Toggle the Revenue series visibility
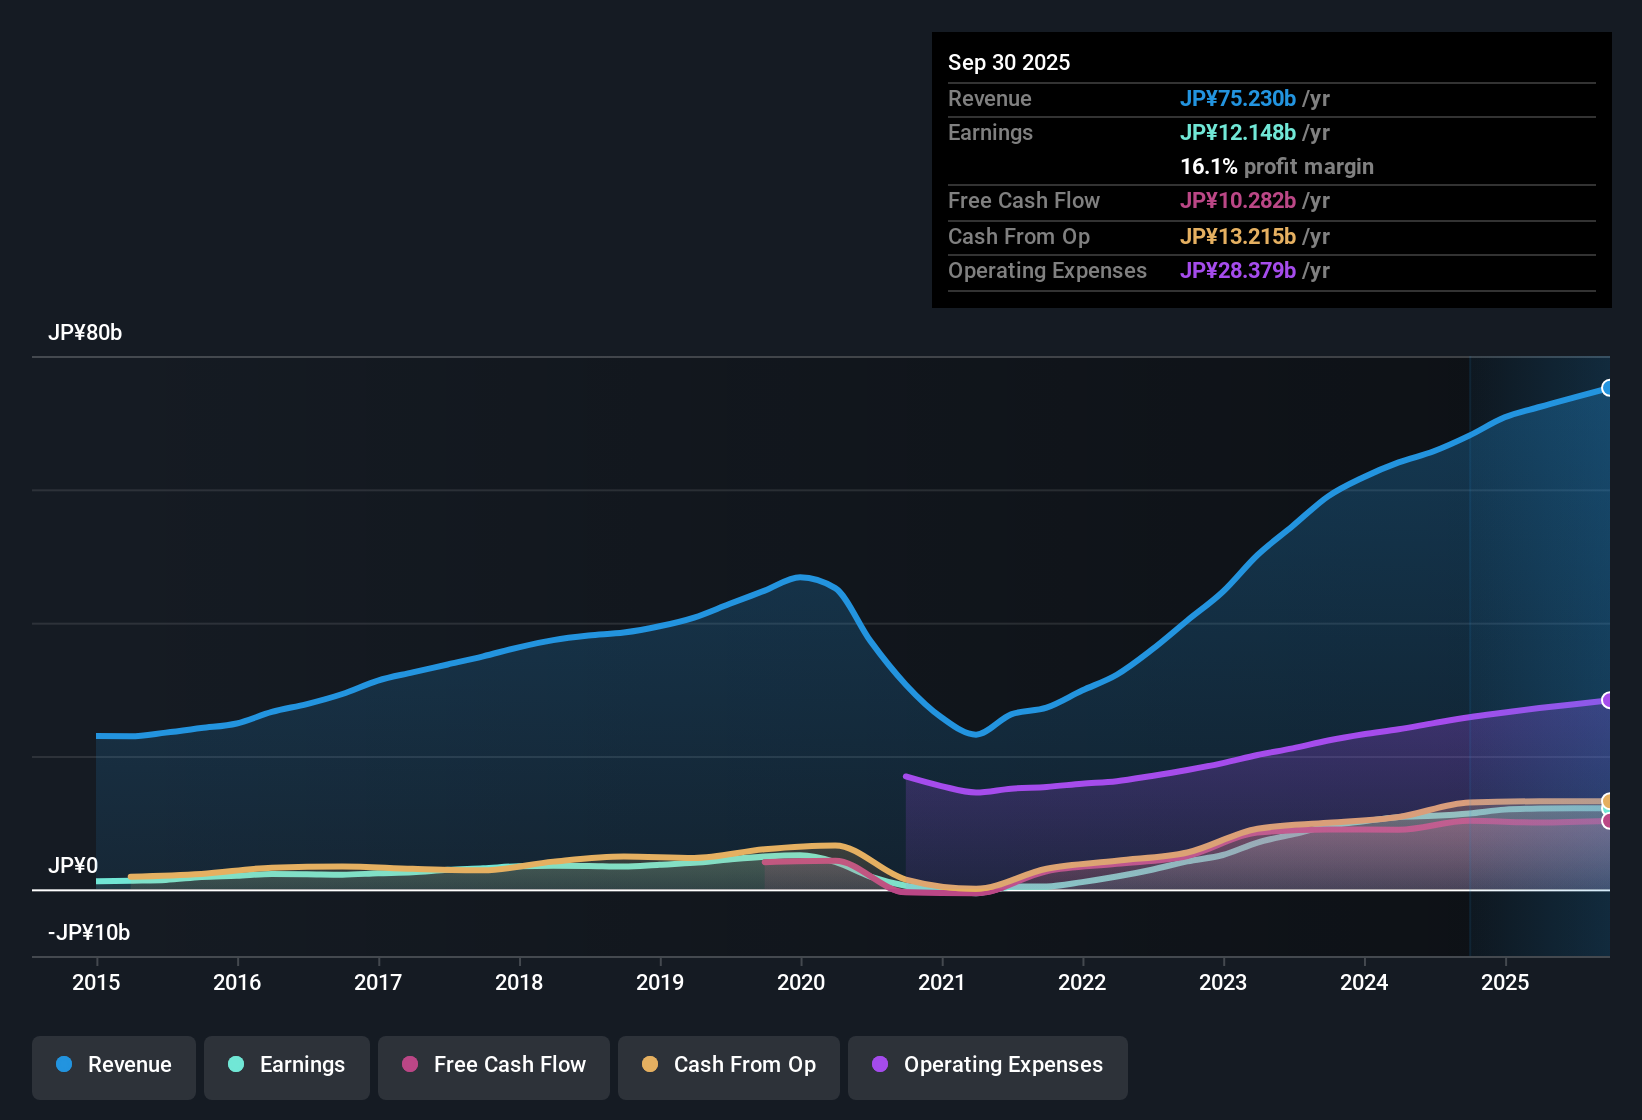This screenshot has width=1642, height=1120. (113, 1065)
